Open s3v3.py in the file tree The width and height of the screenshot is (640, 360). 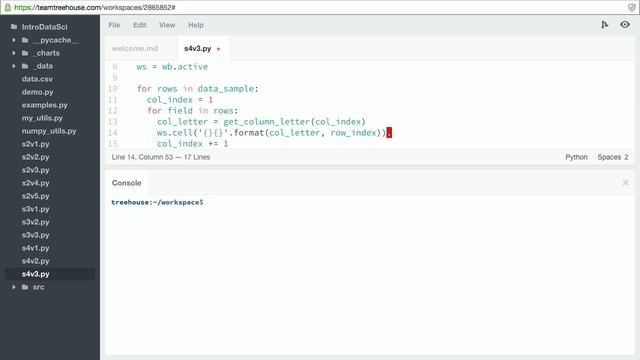point(36,236)
